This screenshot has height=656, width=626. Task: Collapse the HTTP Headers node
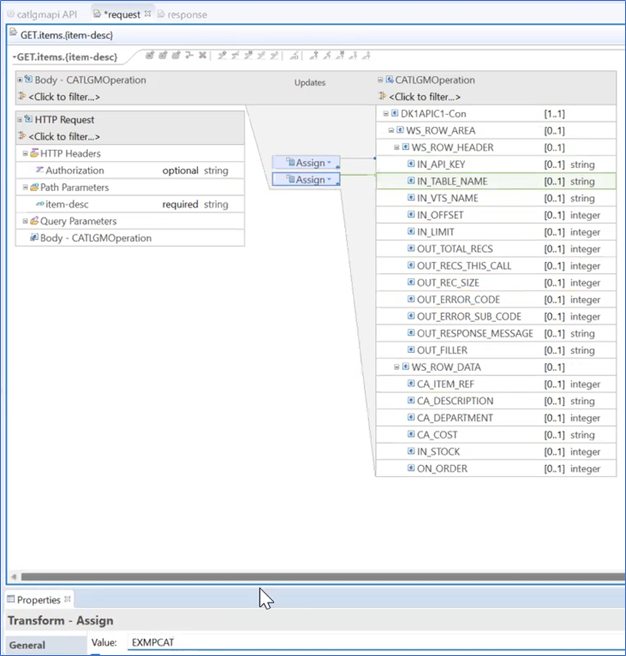point(25,153)
